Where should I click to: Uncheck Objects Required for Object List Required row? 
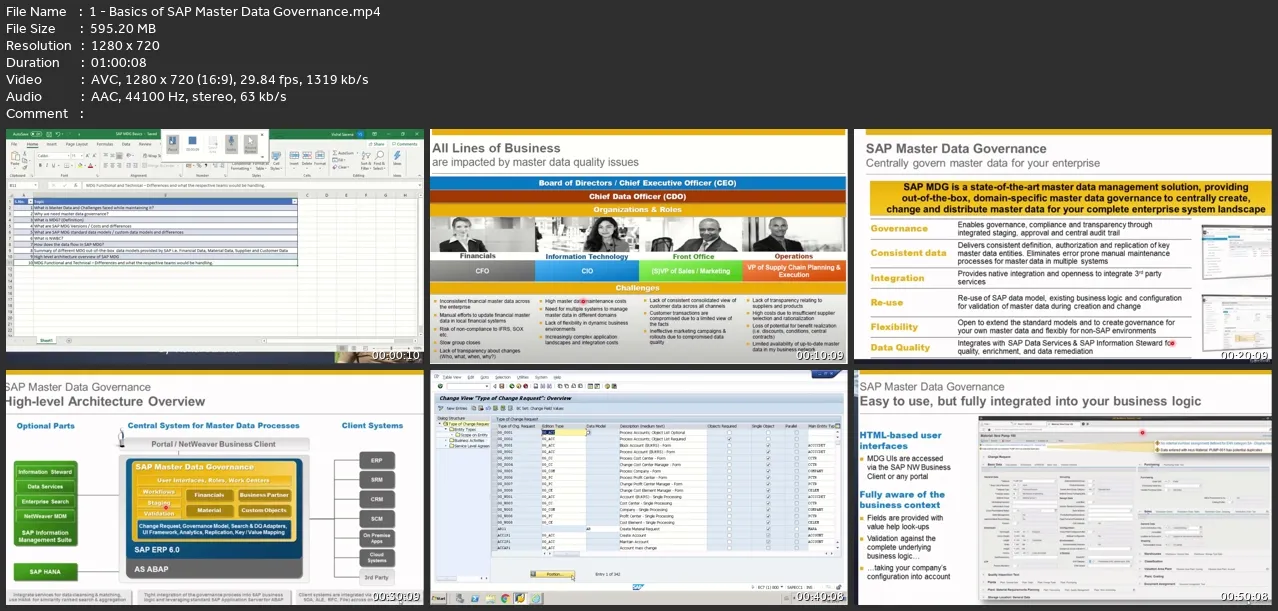729,439
